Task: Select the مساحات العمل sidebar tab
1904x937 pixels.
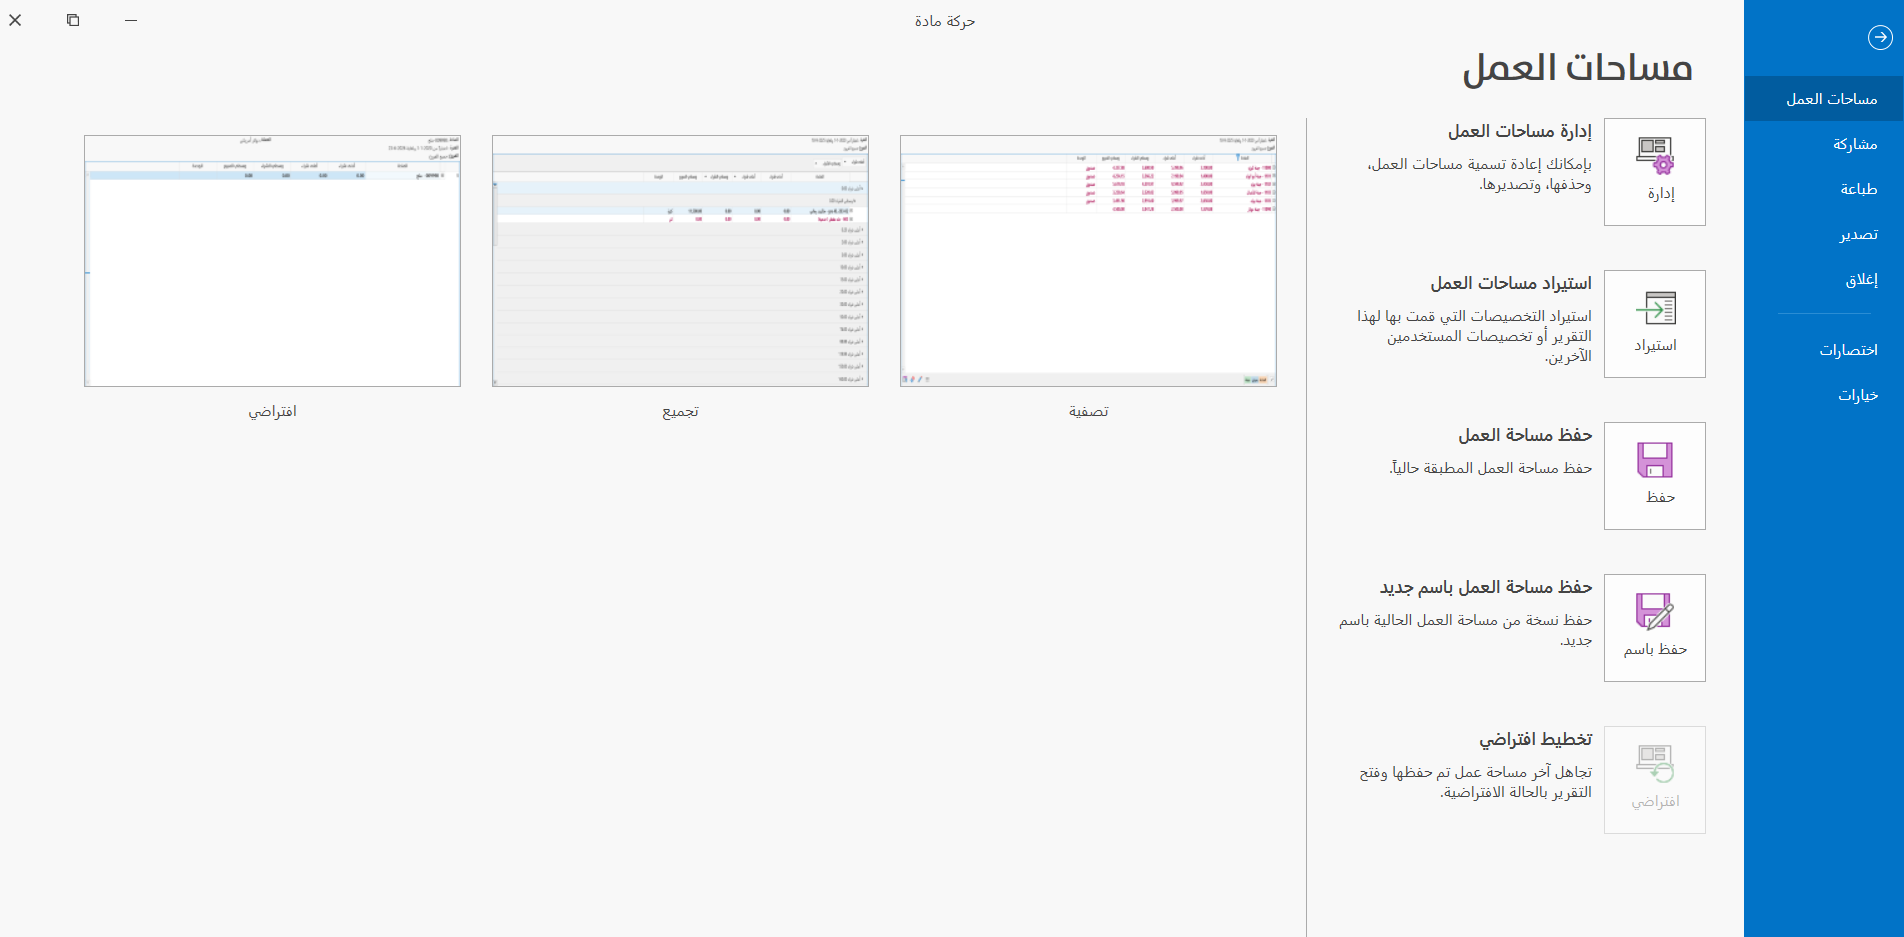Action: tap(1824, 99)
